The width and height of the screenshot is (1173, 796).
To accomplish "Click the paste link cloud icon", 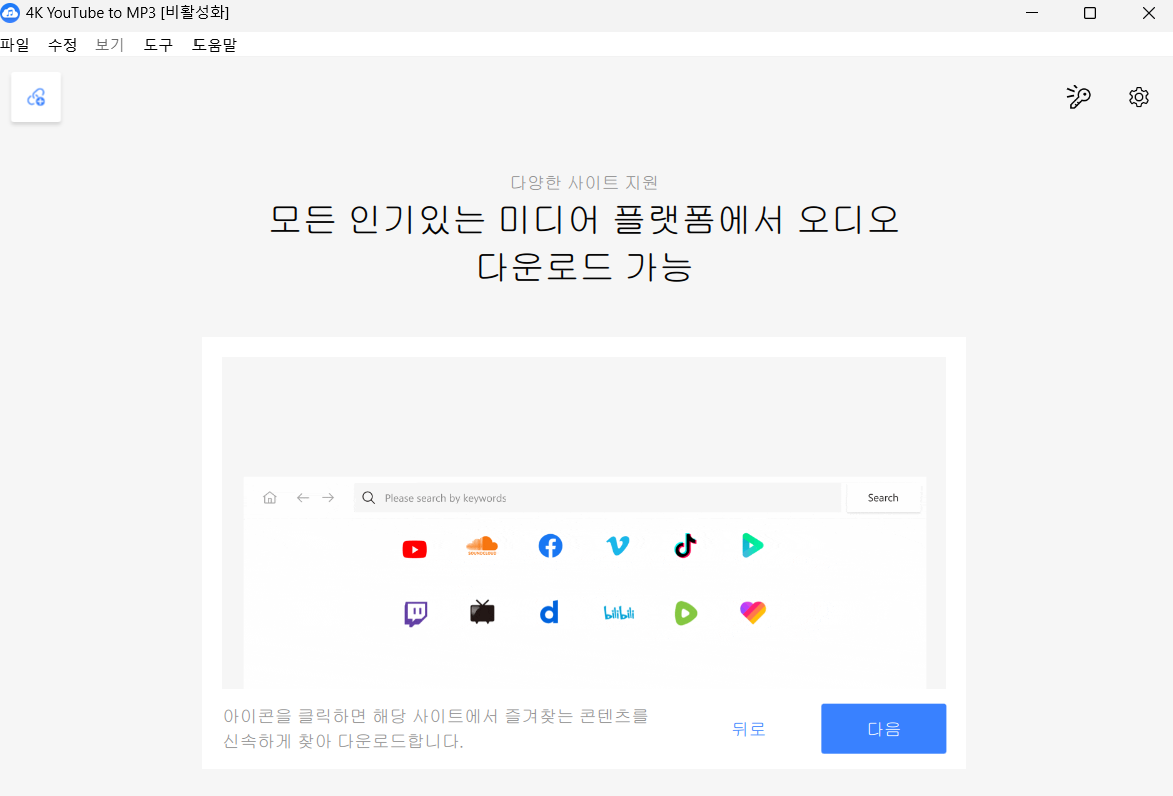I will [36, 97].
